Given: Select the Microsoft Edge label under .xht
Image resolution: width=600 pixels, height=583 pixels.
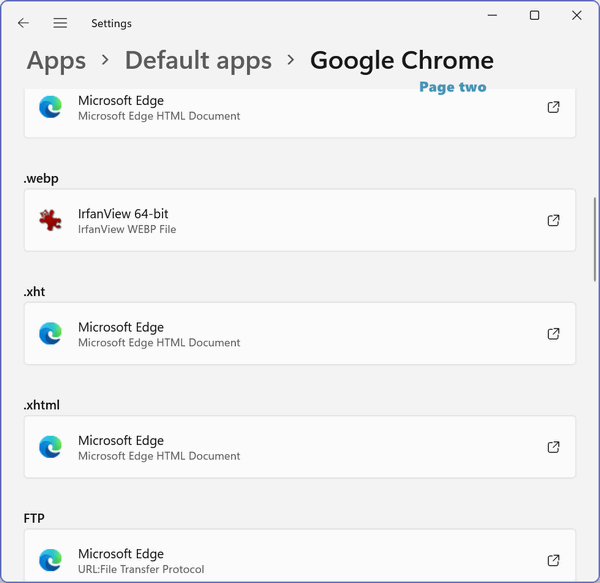Looking at the screenshot, I should click(121, 327).
